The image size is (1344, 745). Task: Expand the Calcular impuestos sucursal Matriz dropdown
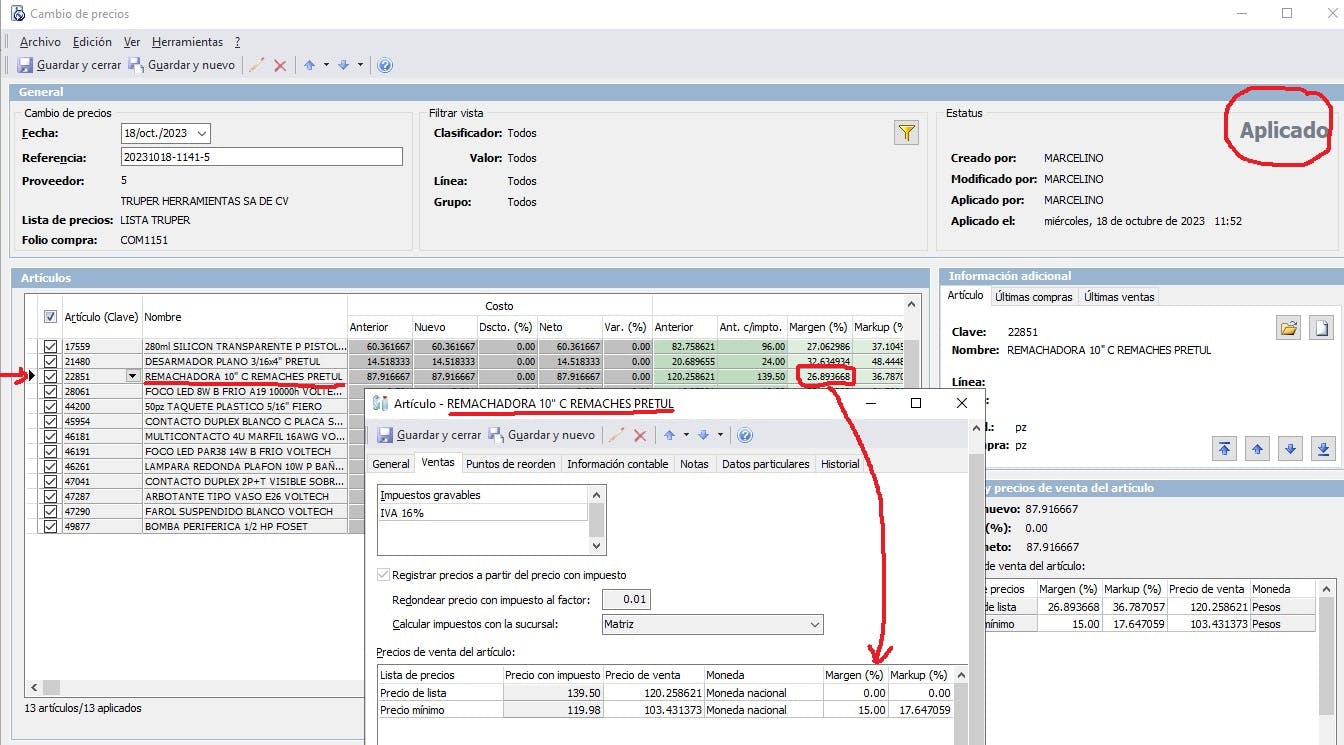click(813, 624)
